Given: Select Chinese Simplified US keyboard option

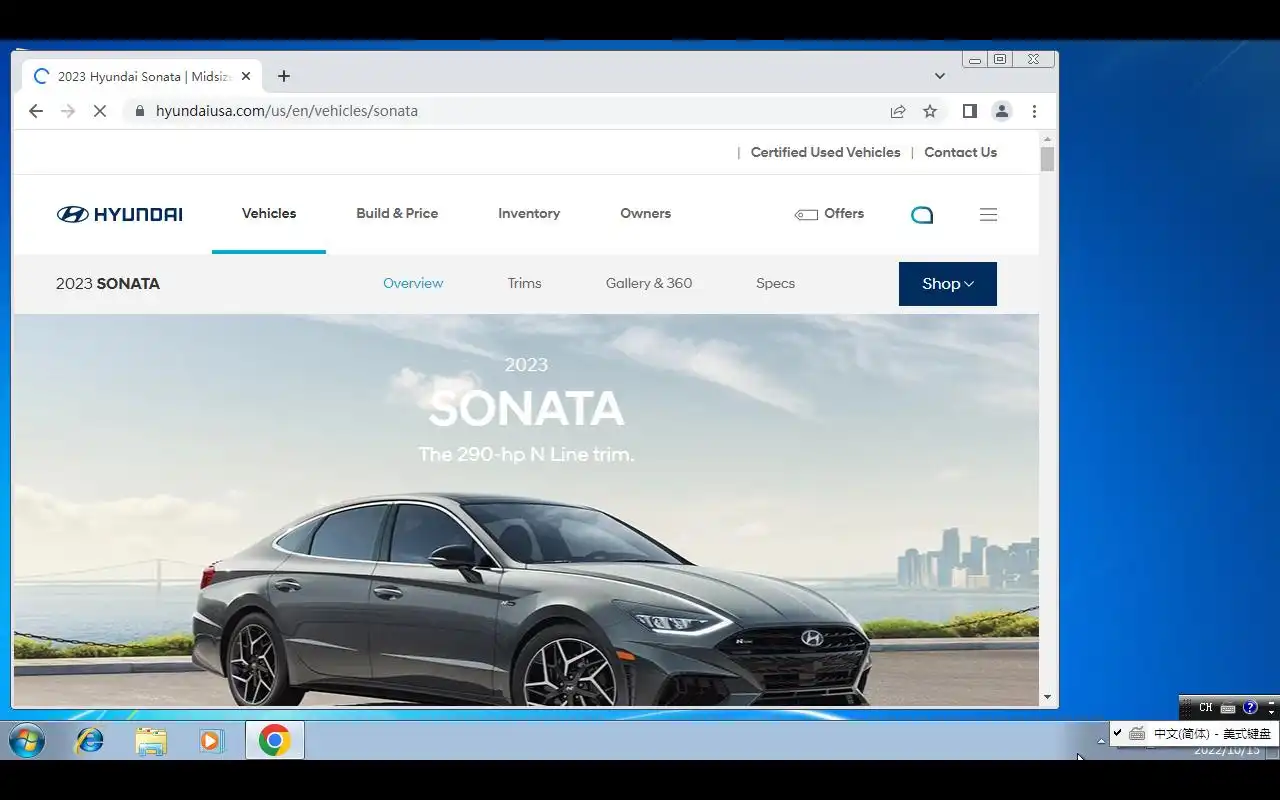Looking at the screenshot, I should point(1194,733).
